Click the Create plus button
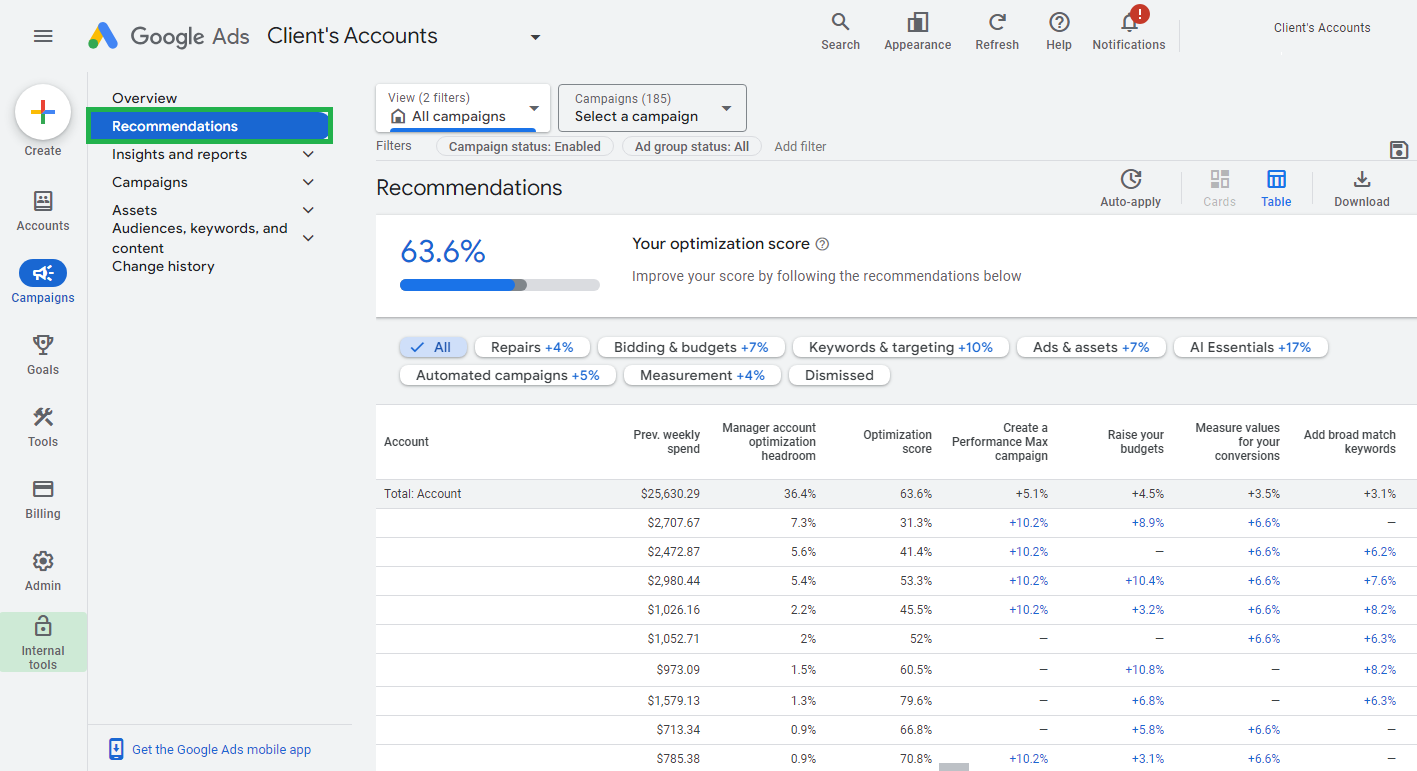Screen dimensions: 1417x771 43,112
